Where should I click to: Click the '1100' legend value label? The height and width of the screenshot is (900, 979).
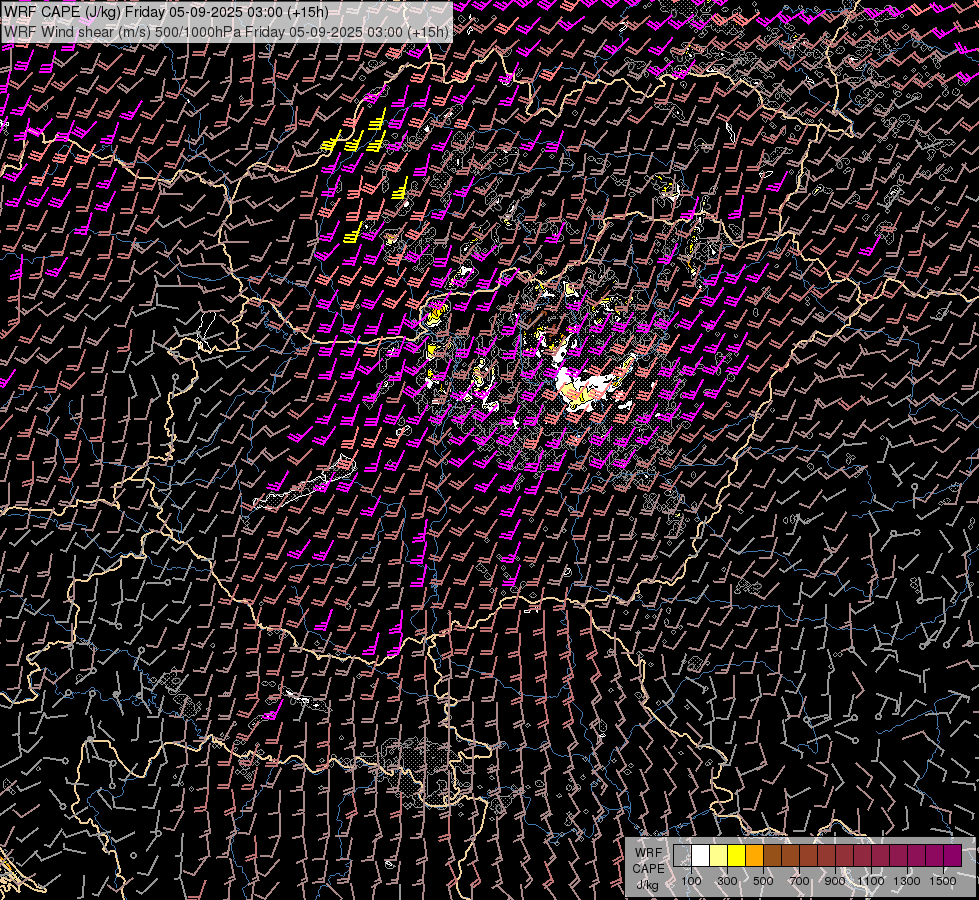tap(870, 881)
